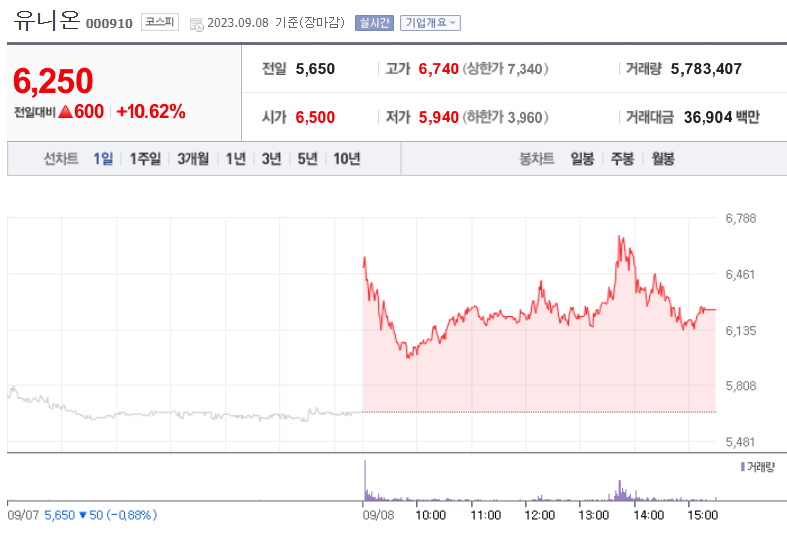Open the 기업개요 dropdown
The width and height of the screenshot is (787, 540).
pyautogui.click(x=430, y=23)
